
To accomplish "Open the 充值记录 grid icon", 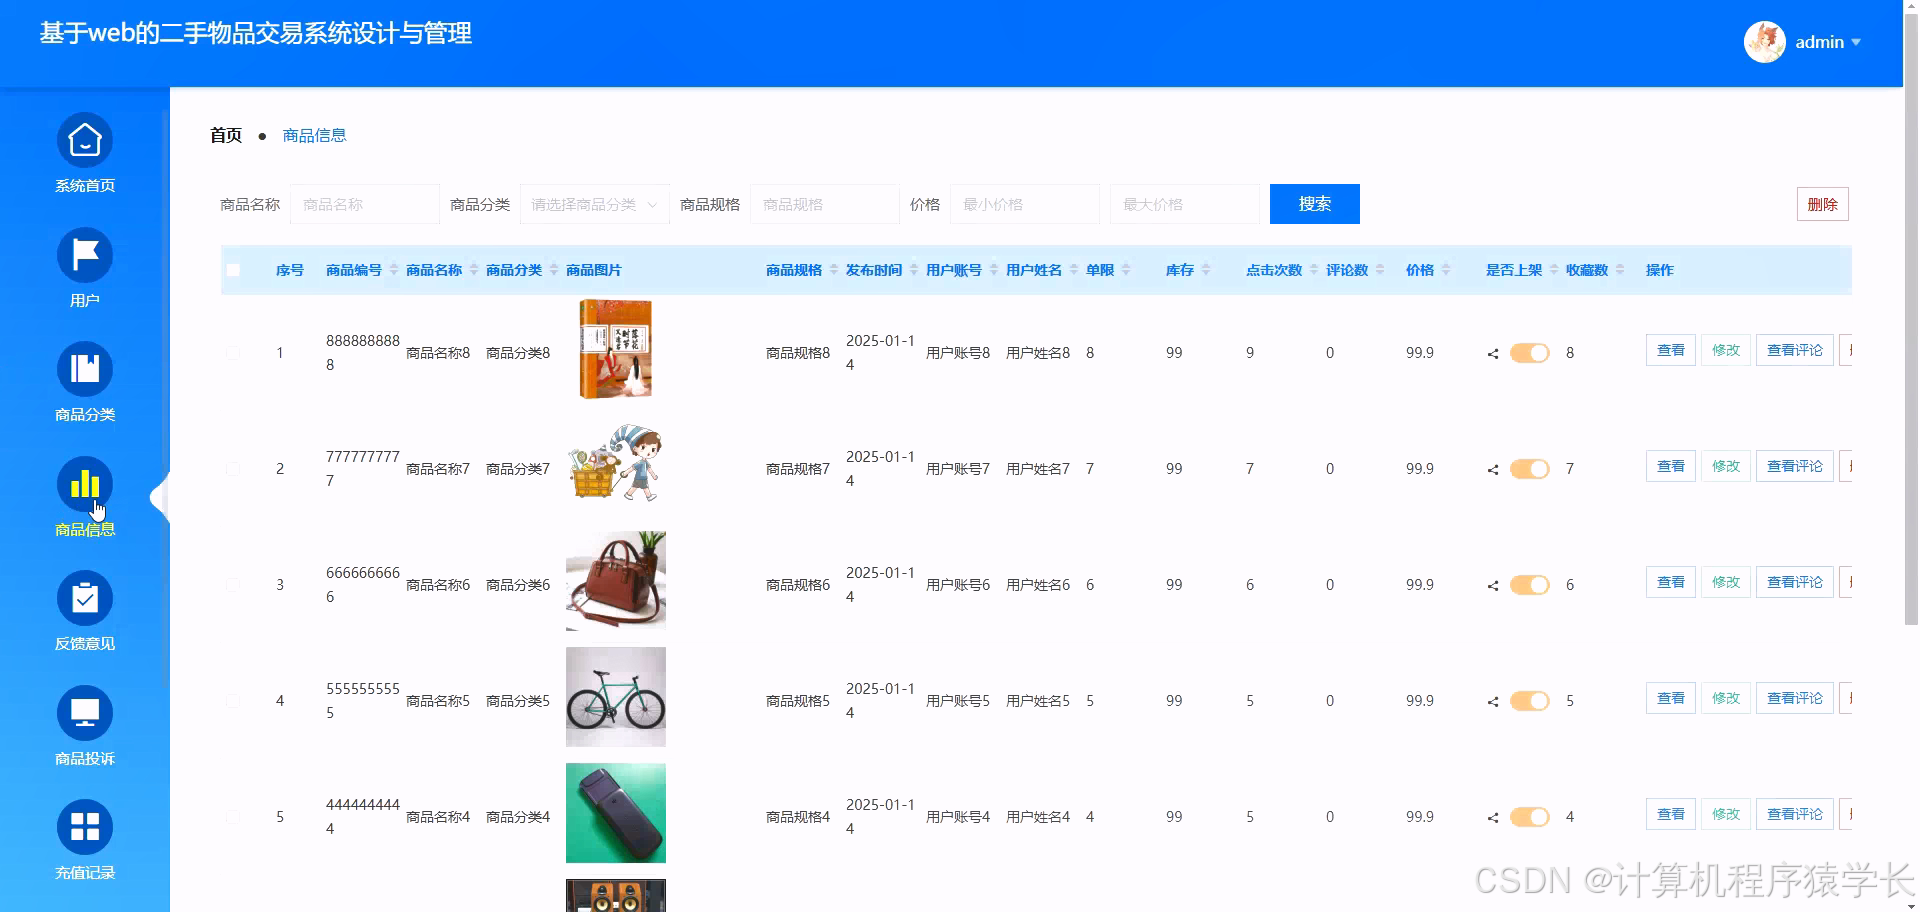I will [x=85, y=828].
